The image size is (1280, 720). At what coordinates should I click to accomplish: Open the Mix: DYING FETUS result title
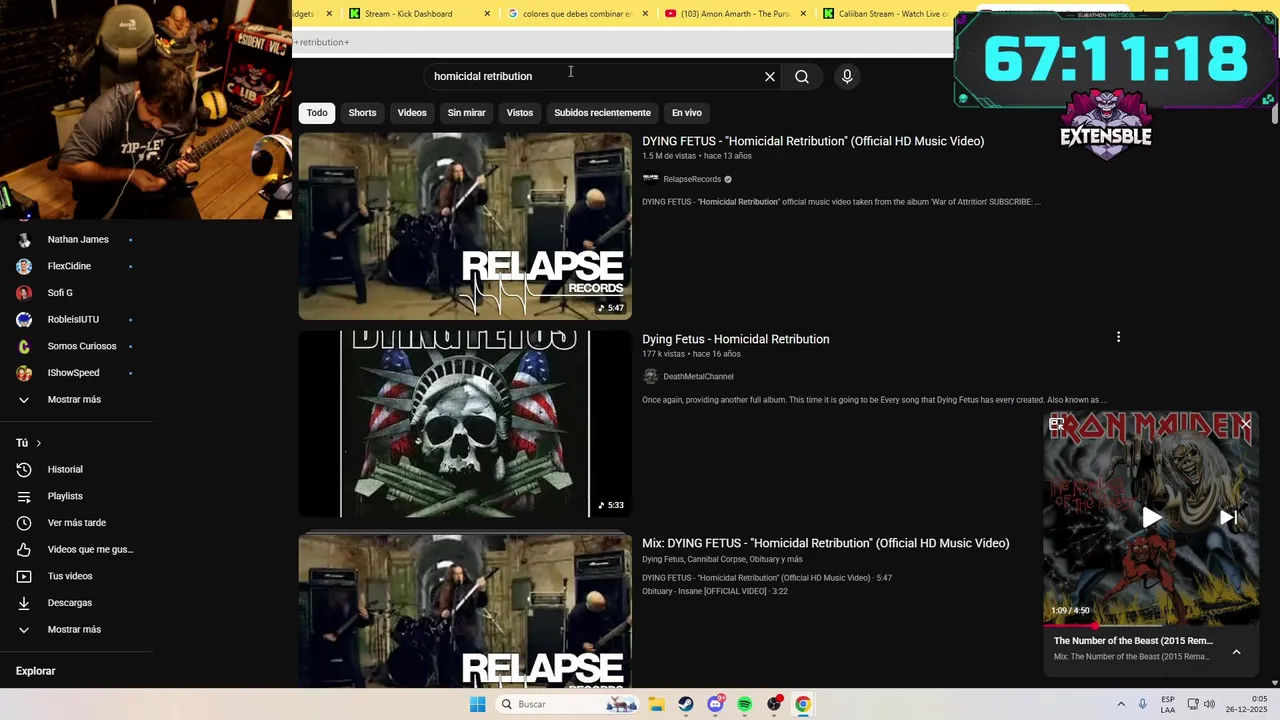[826, 543]
